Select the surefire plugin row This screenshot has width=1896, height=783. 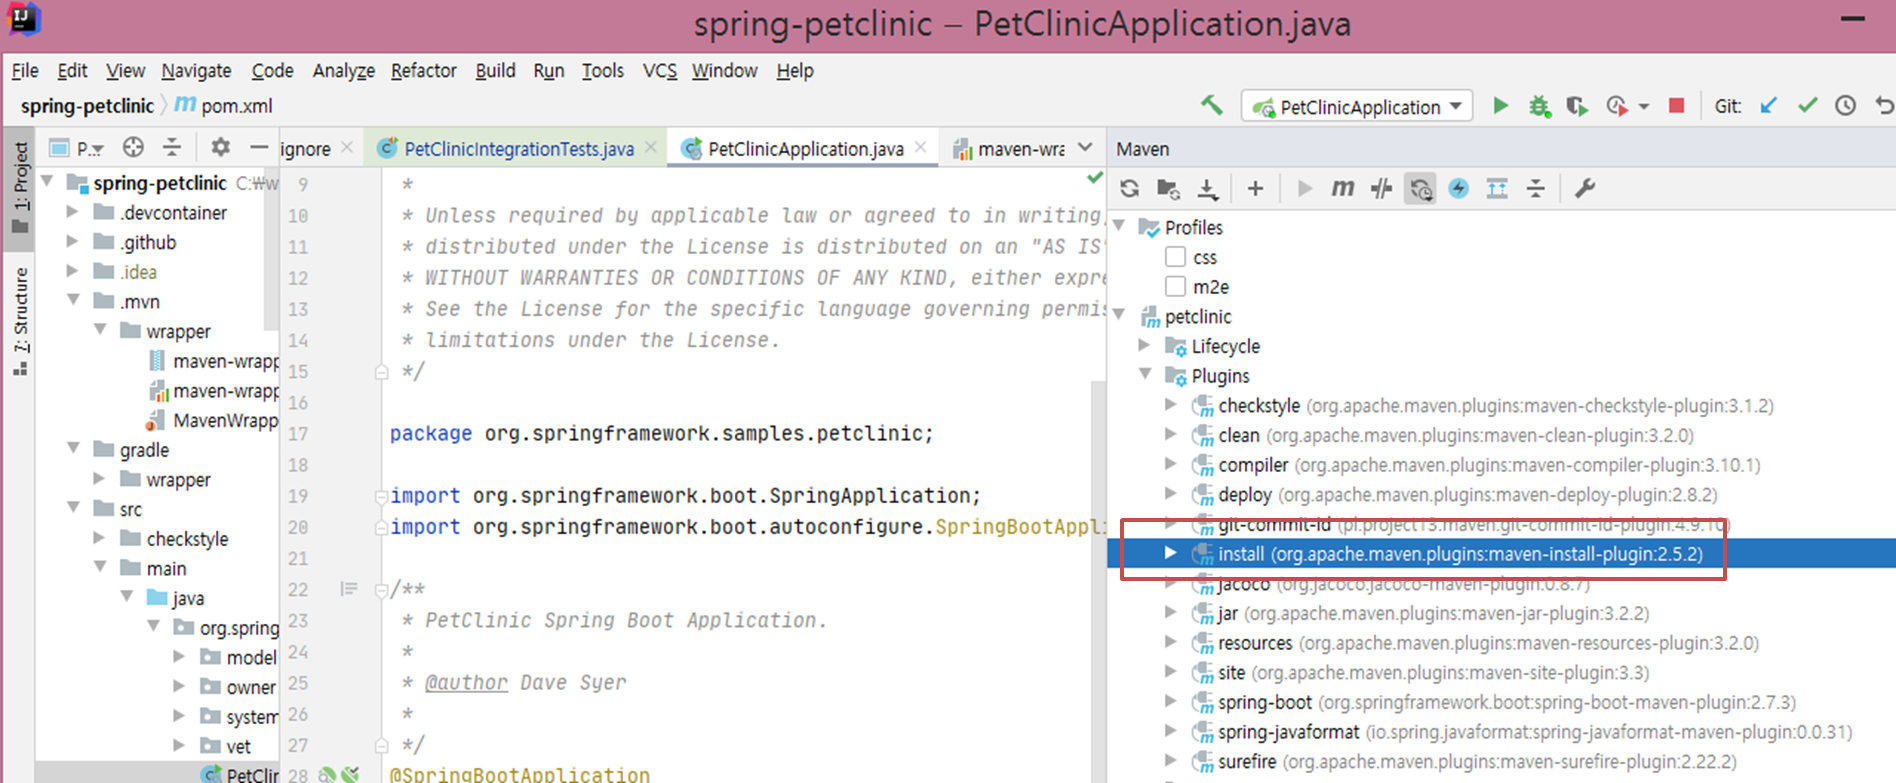(x=1478, y=762)
